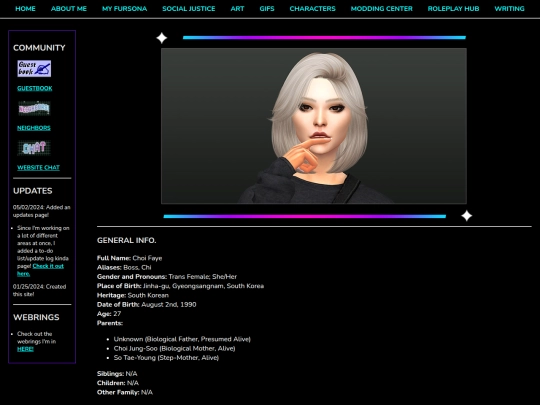
Task: Click the 'Place of Birth' line
Action: pyautogui.click(x=180, y=286)
